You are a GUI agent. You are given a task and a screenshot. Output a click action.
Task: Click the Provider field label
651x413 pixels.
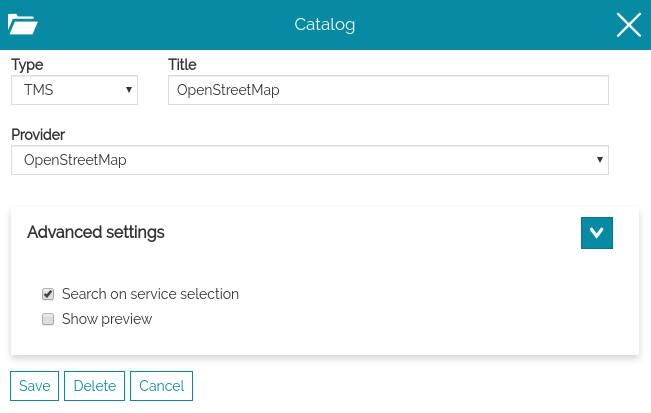point(38,134)
